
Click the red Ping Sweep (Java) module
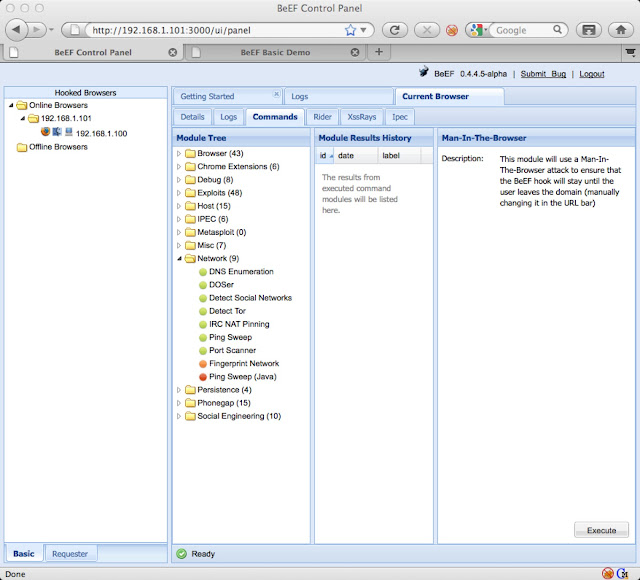pyautogui.click(x=243, y=377)
